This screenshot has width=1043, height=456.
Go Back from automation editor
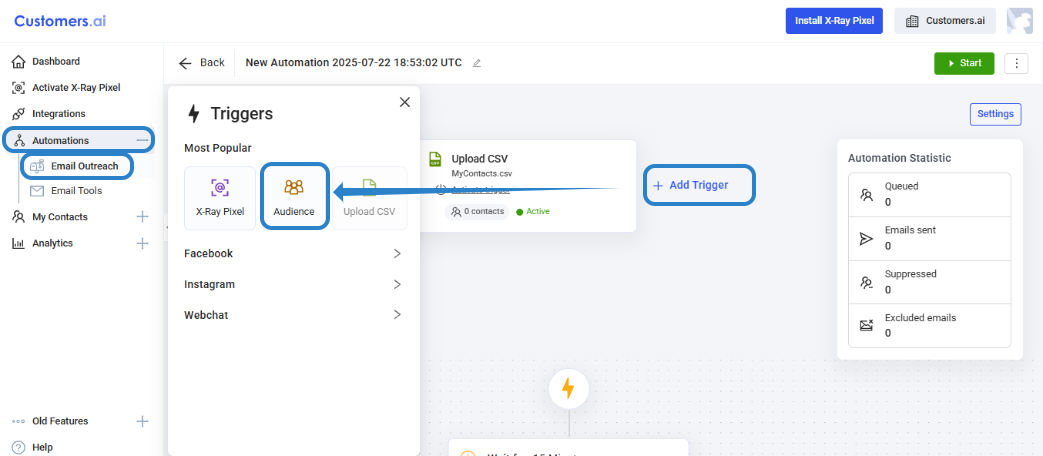pyautogui.click(x=202, y=62)
